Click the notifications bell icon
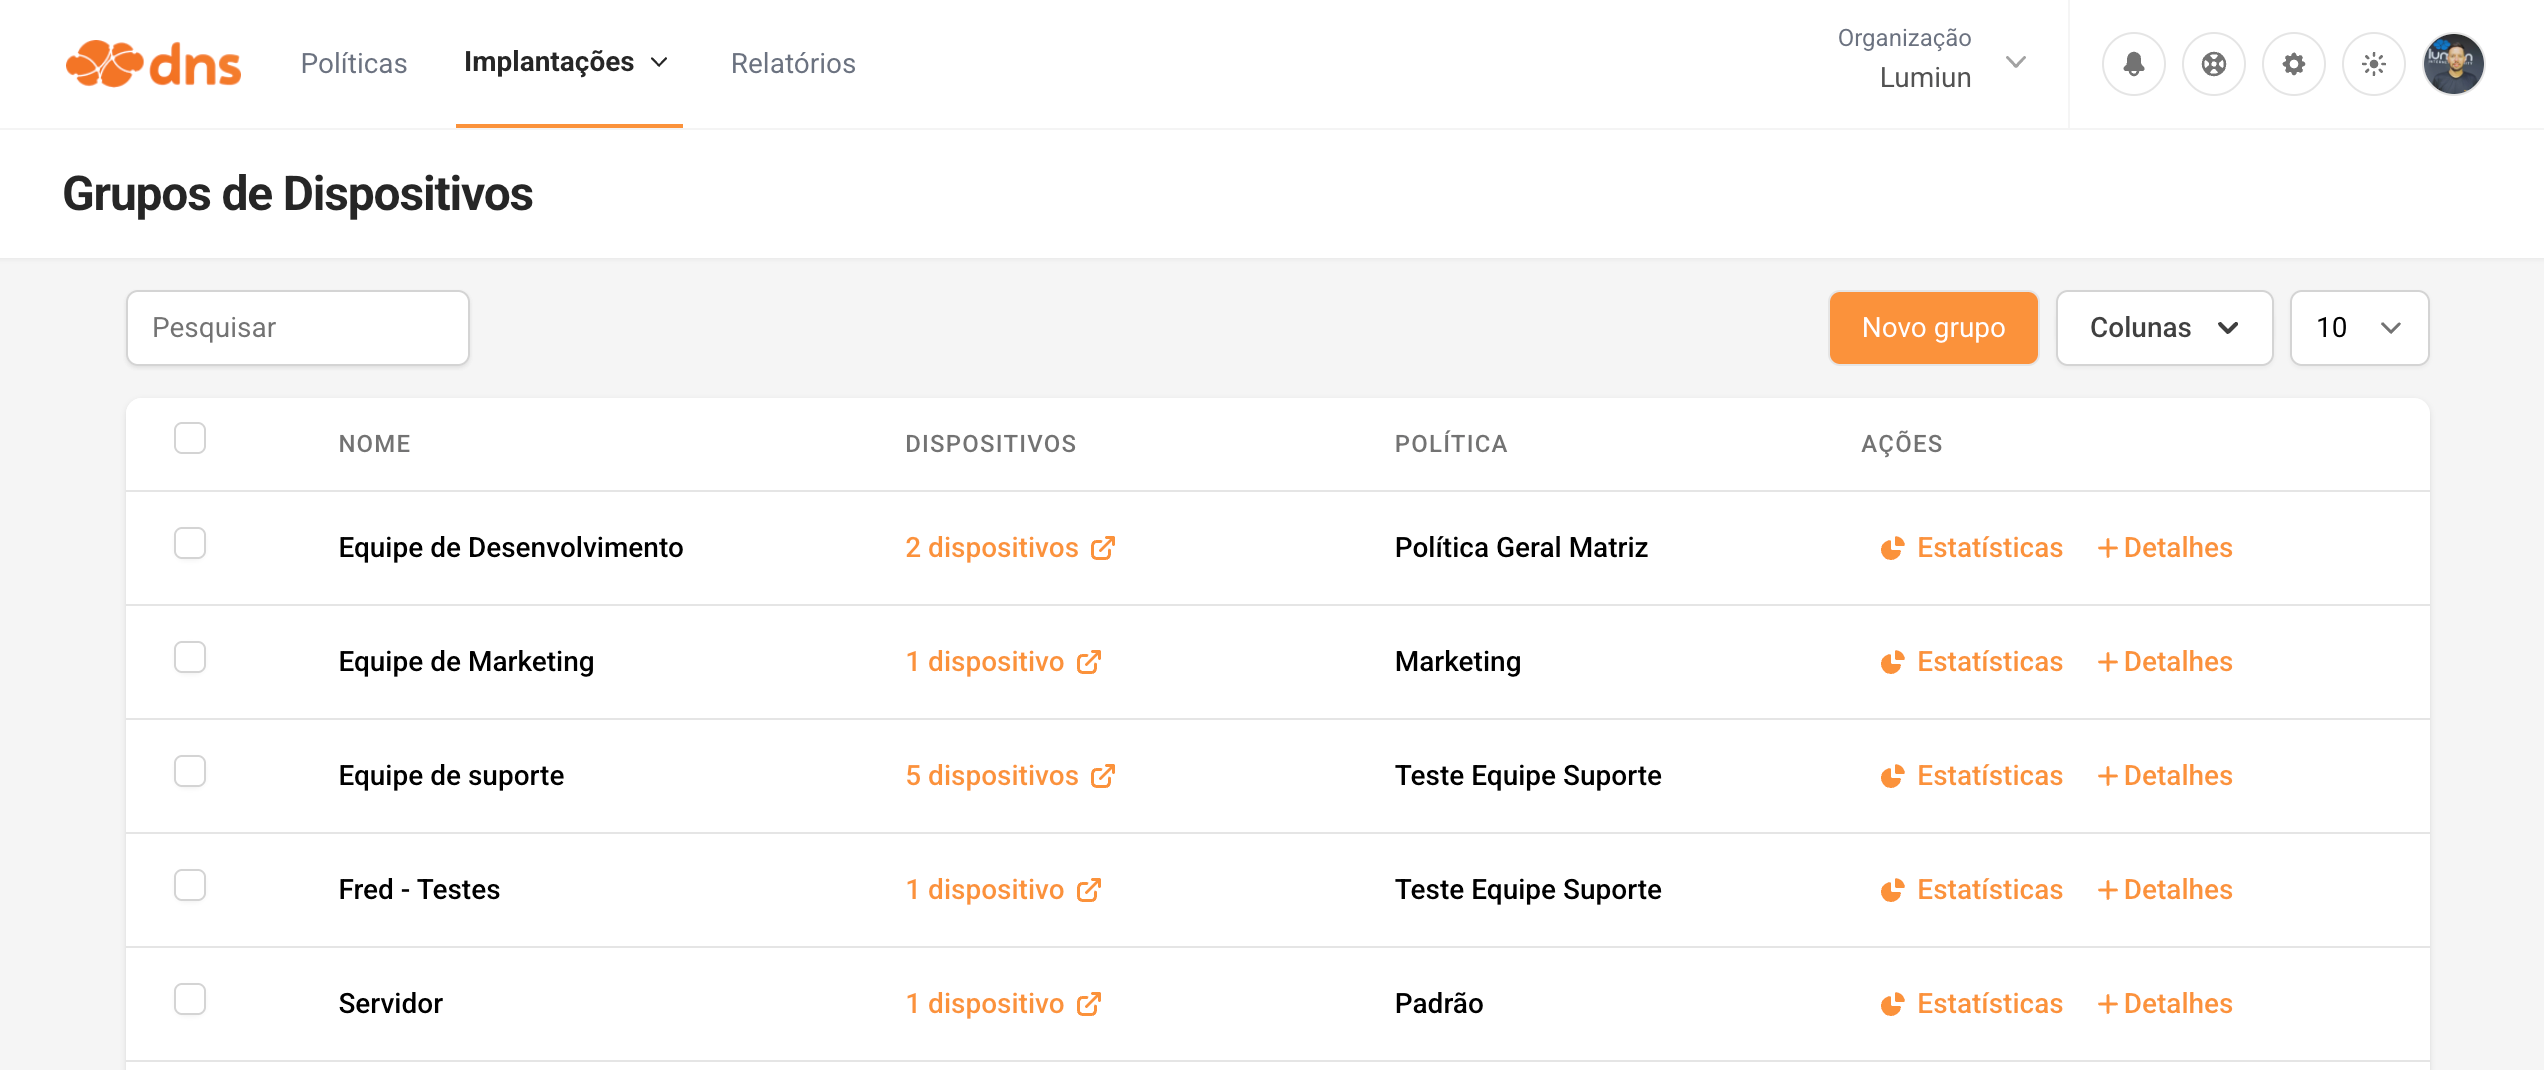 pyautogui.click(x=2133, y=64)
